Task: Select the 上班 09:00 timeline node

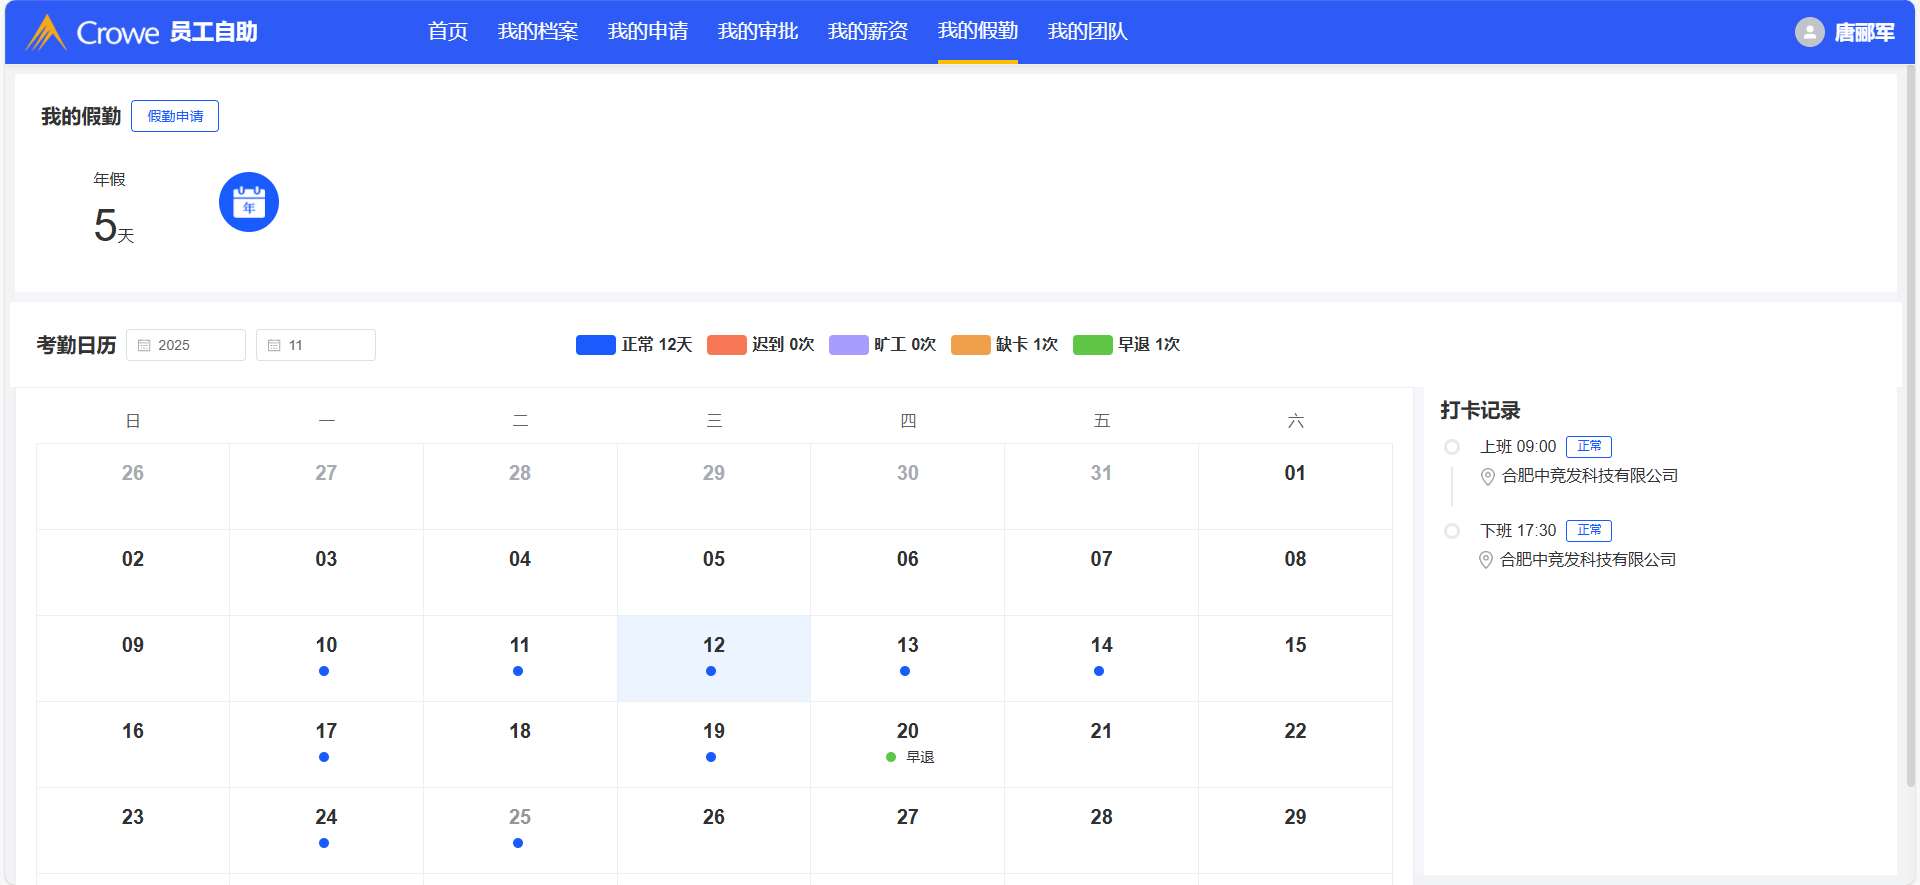Action: click(x=1452, y=447)
